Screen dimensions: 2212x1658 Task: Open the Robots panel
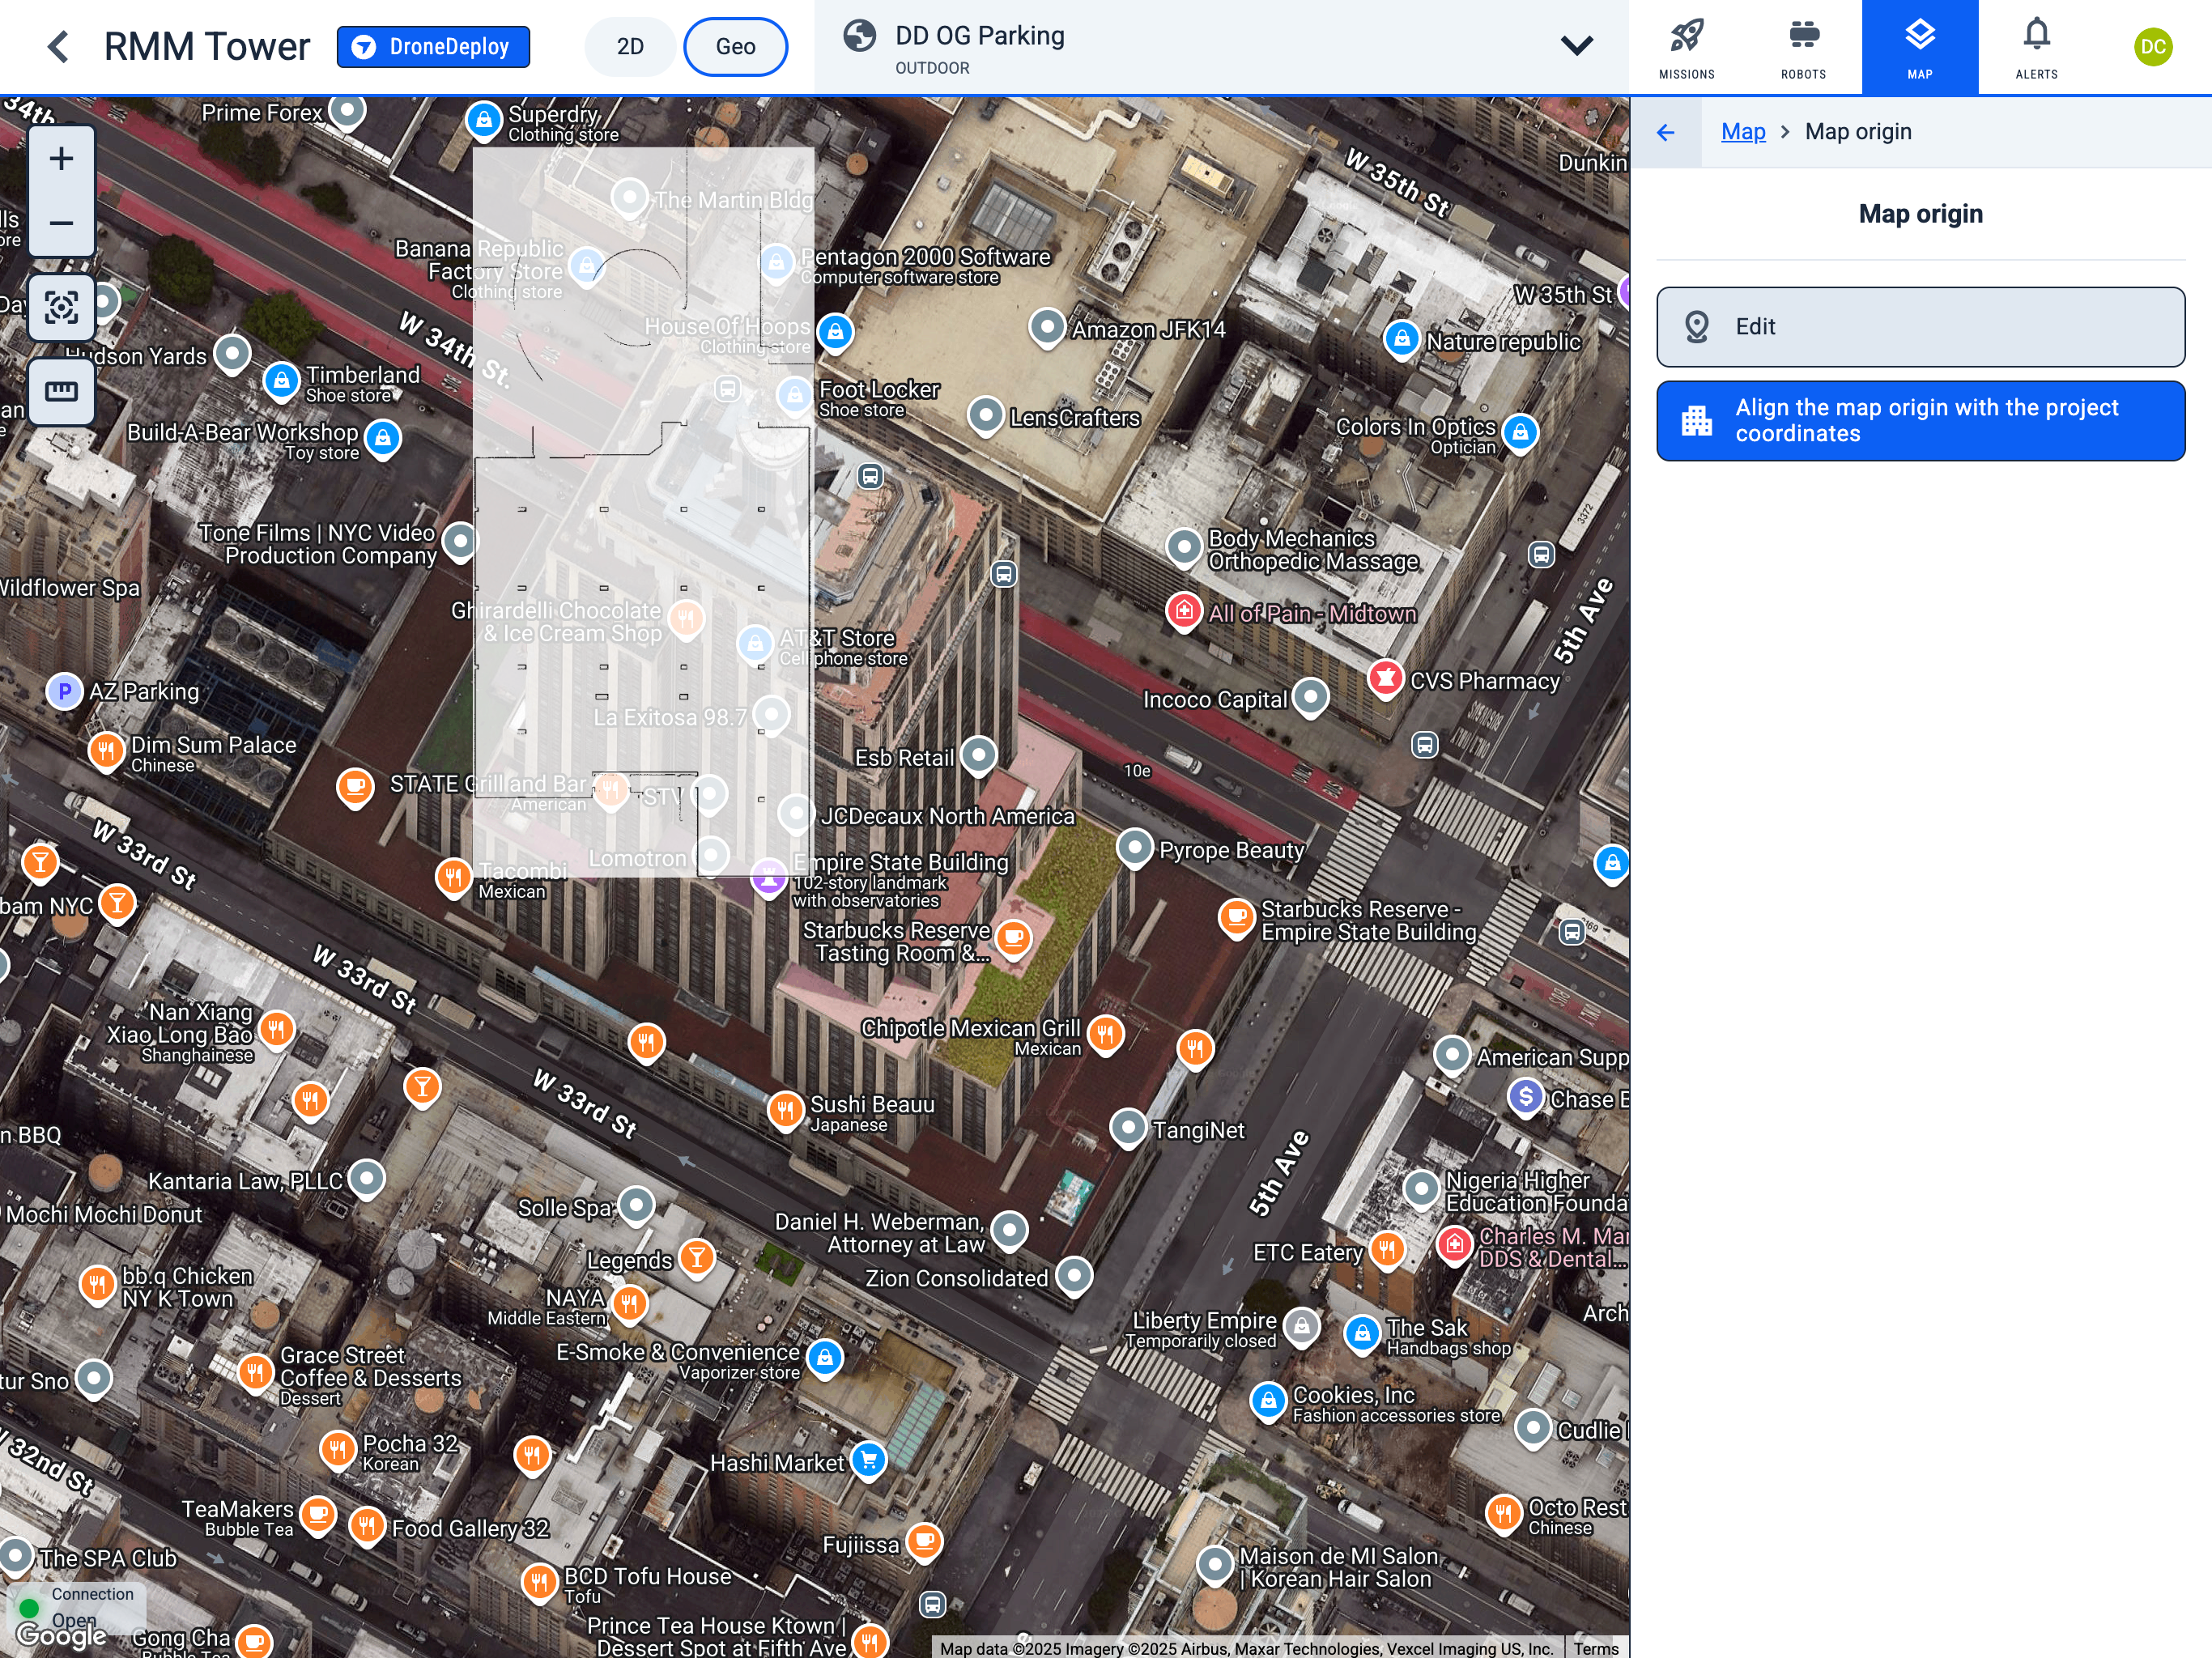tap(1803, 45)
